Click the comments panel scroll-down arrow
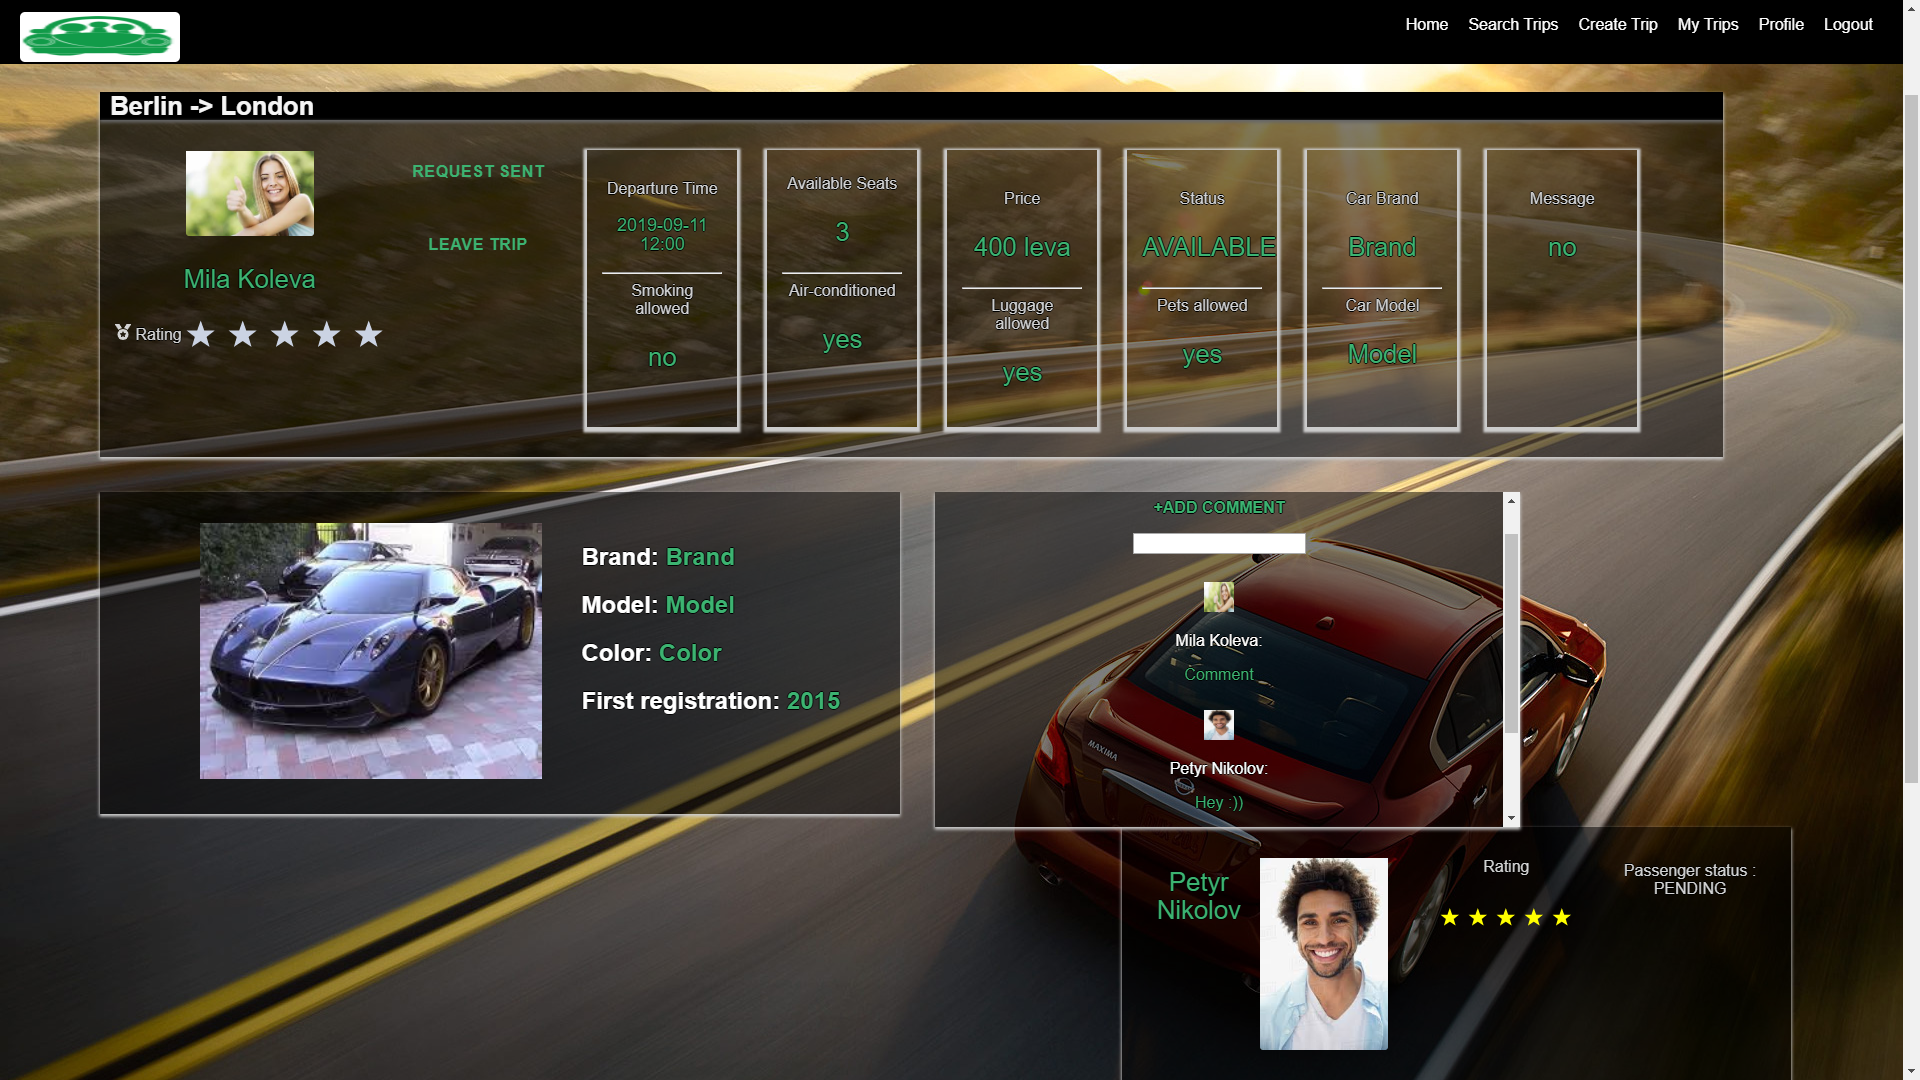1920x1080 pixels. pos(1511,818)
